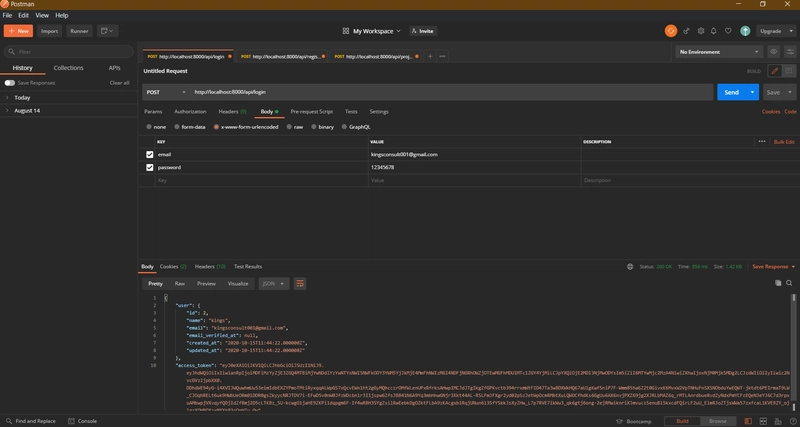800x427 pixels.
Task: Open the new window layout dropdown in toolbar
Action: click(x=107, y=31)
